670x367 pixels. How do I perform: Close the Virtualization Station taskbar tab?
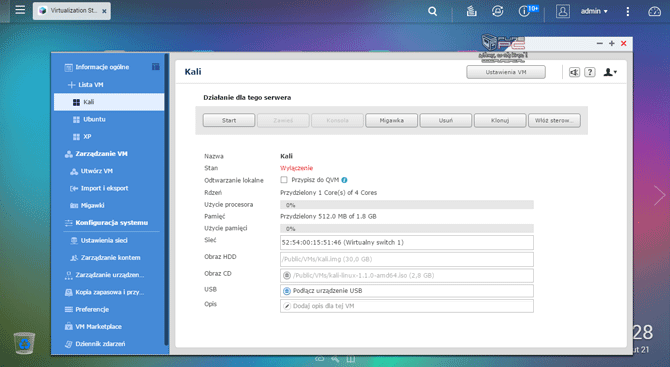coord(104,11)
